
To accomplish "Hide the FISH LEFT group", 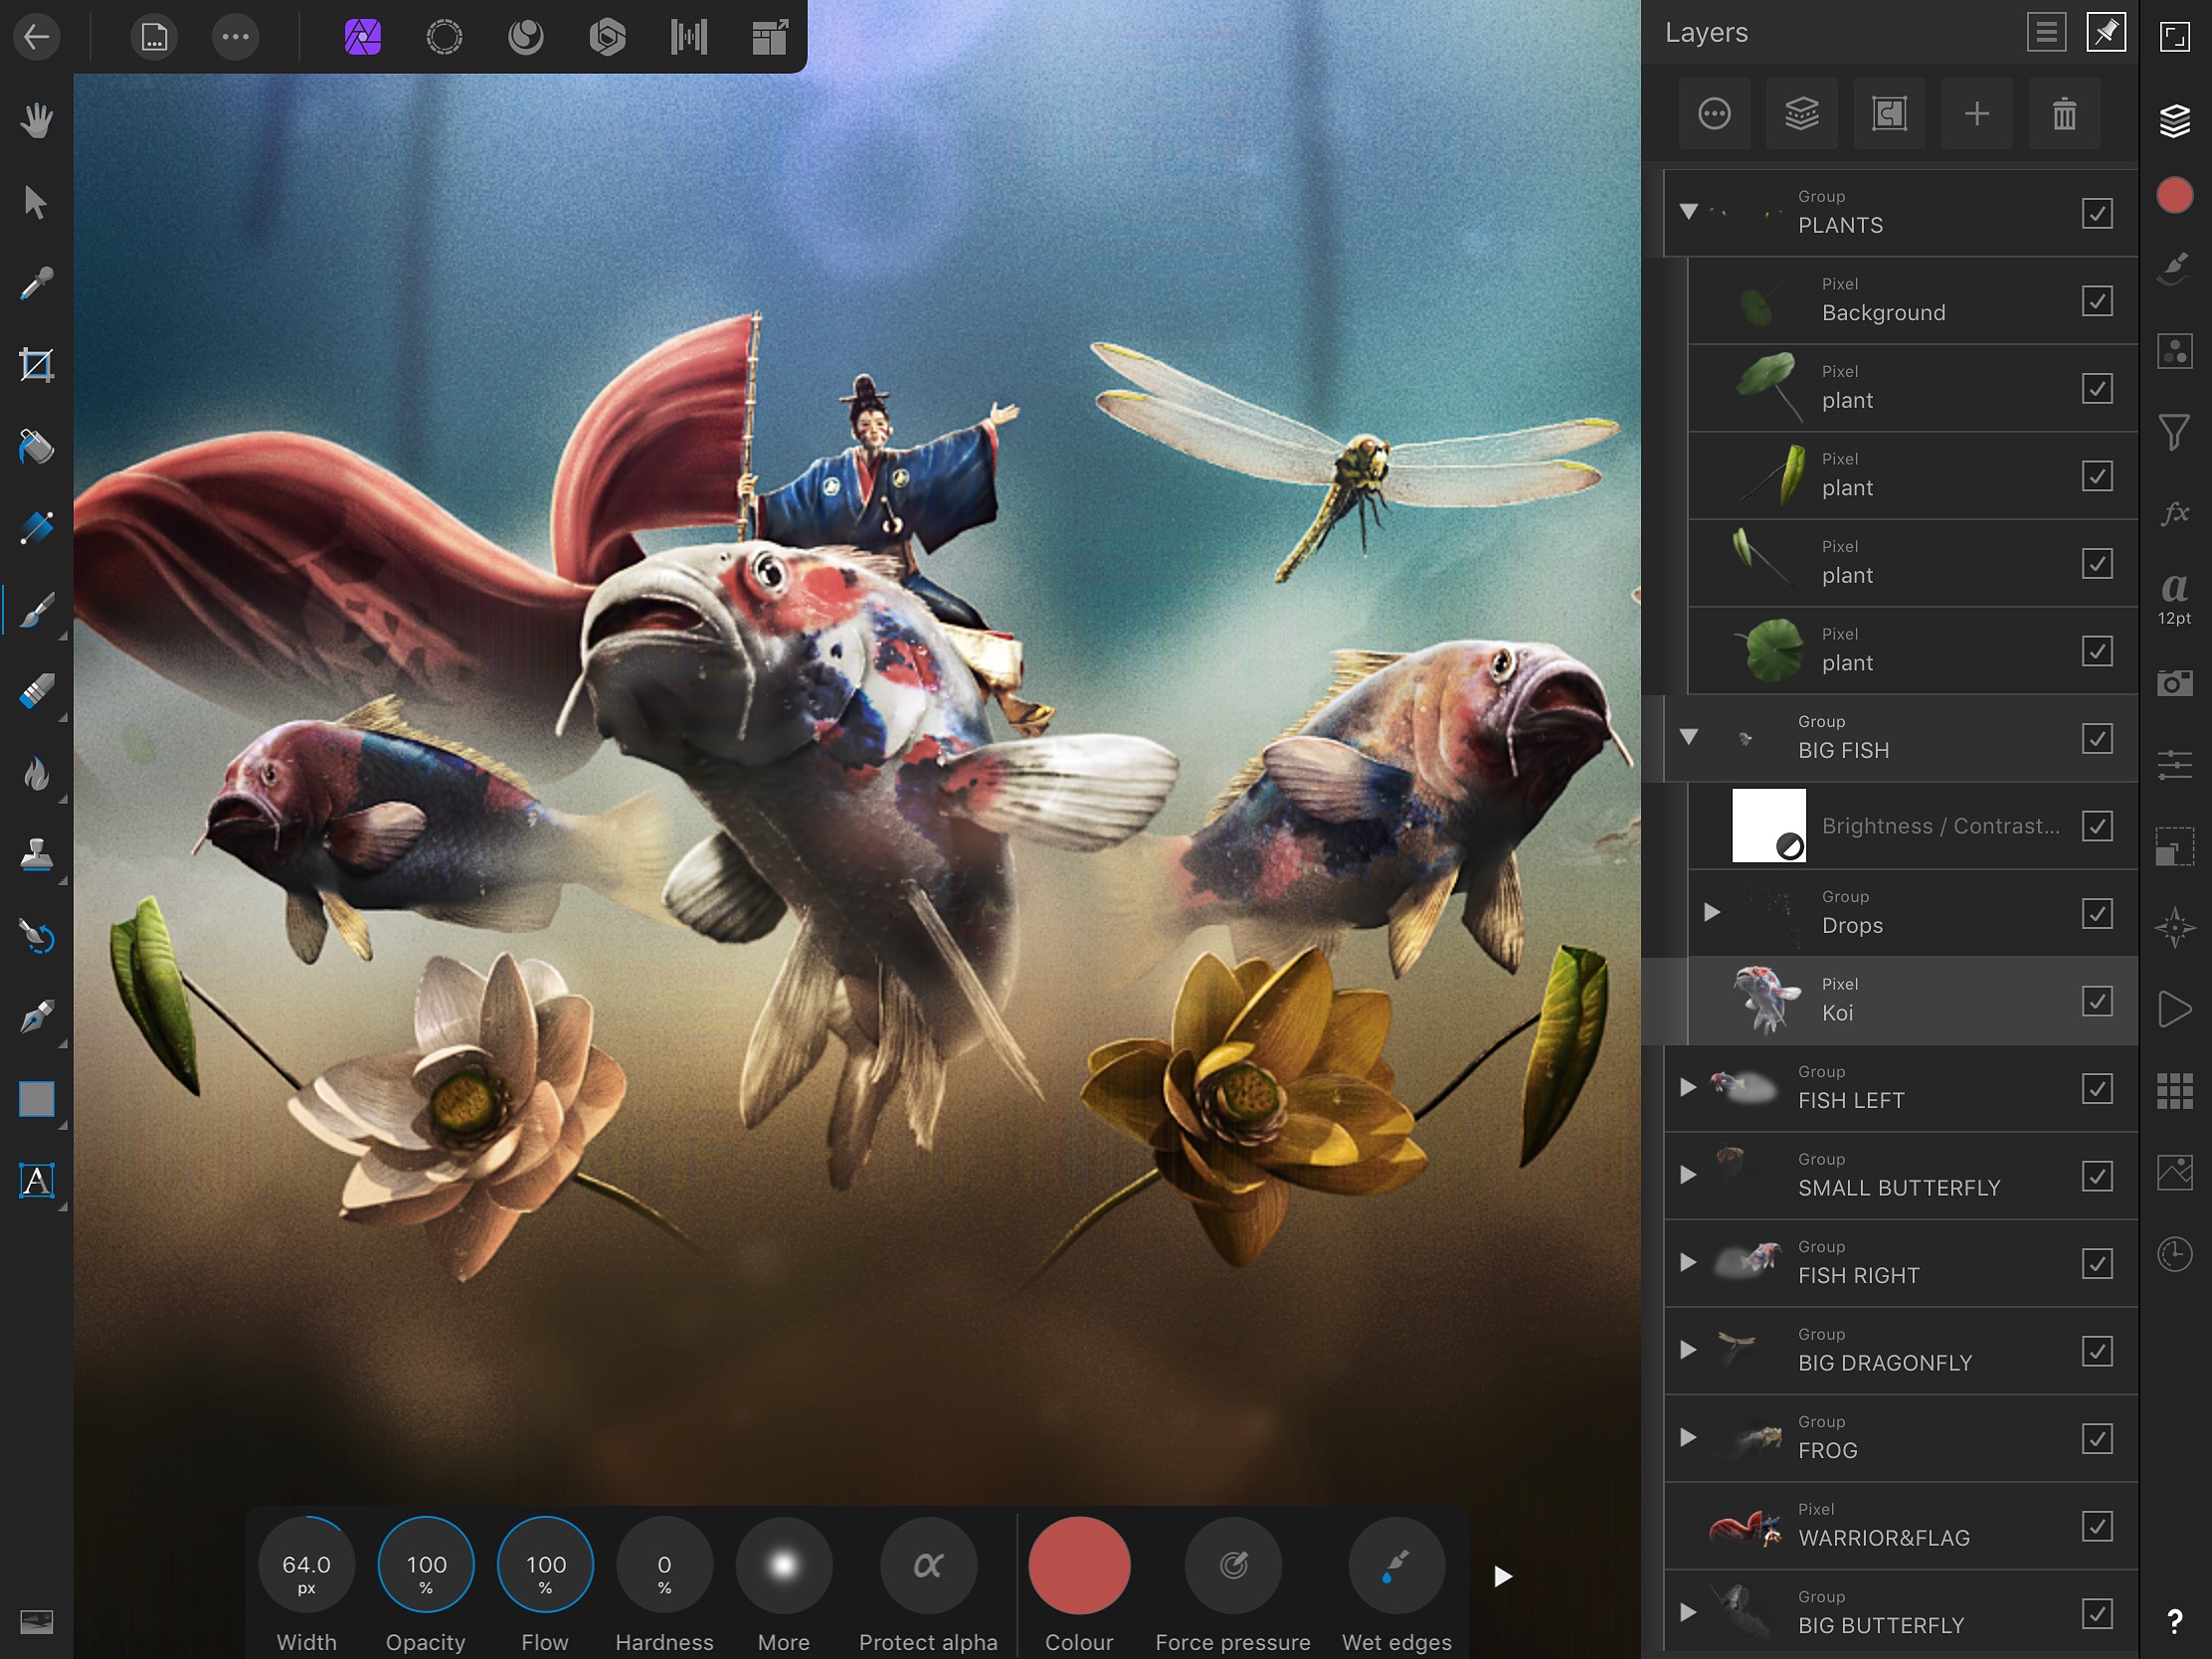I will point(2097,1088).
